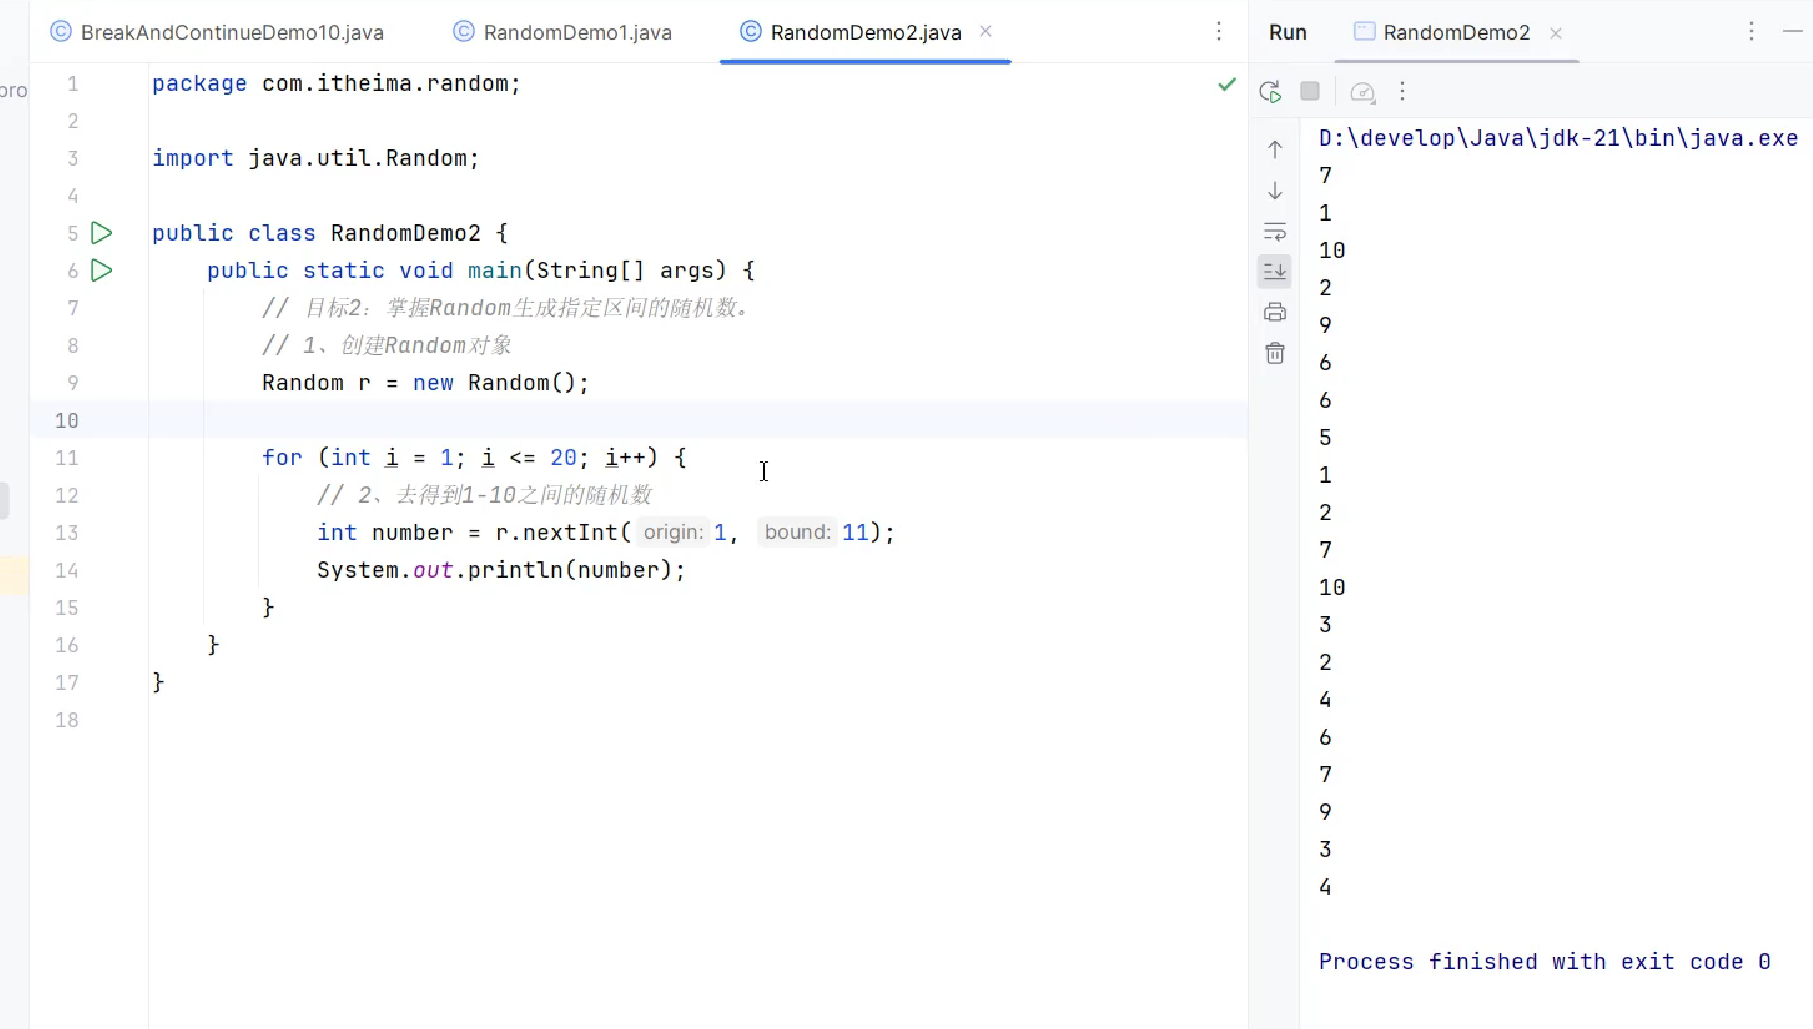The height and width of the screenshot is (1029, 1813).
Task: Print the console output
Action: (x=1275, y=312)
